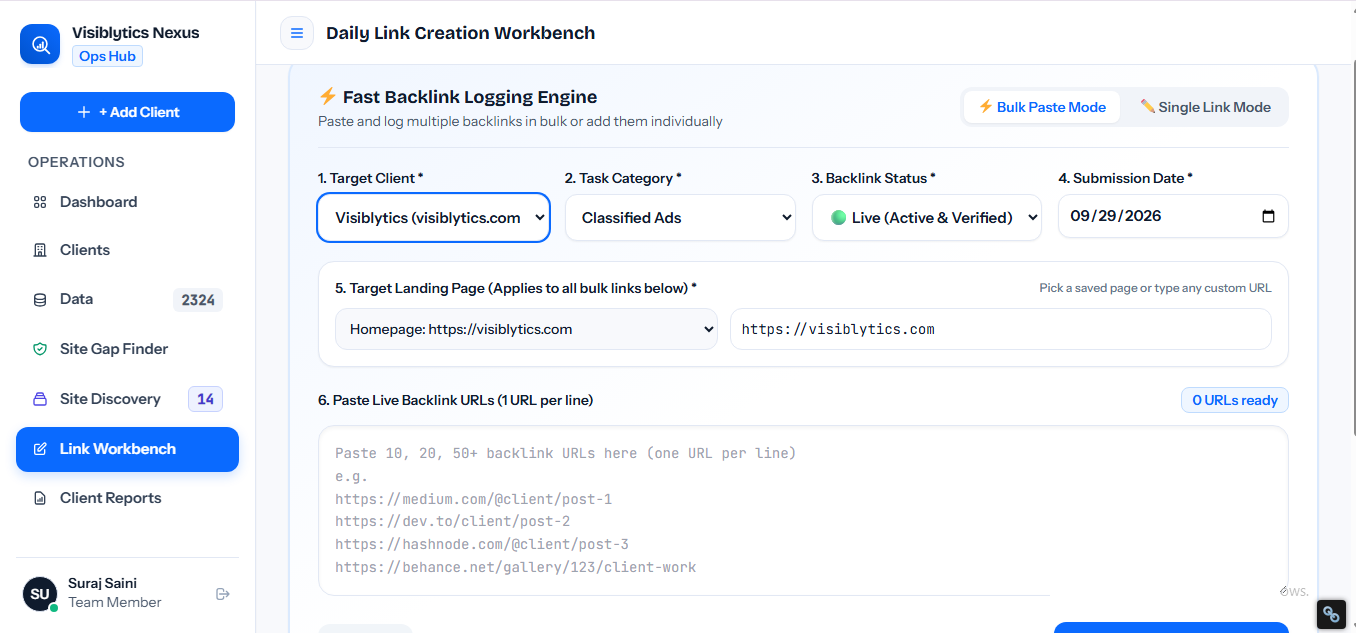Switch to Bulk Paste Mode

[x=1041, y=107]
